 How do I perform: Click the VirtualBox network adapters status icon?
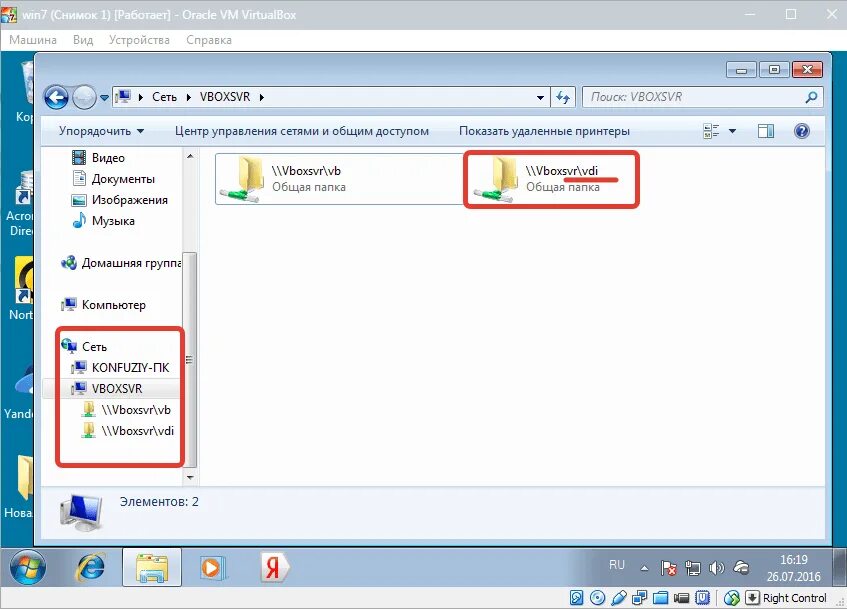640,598
